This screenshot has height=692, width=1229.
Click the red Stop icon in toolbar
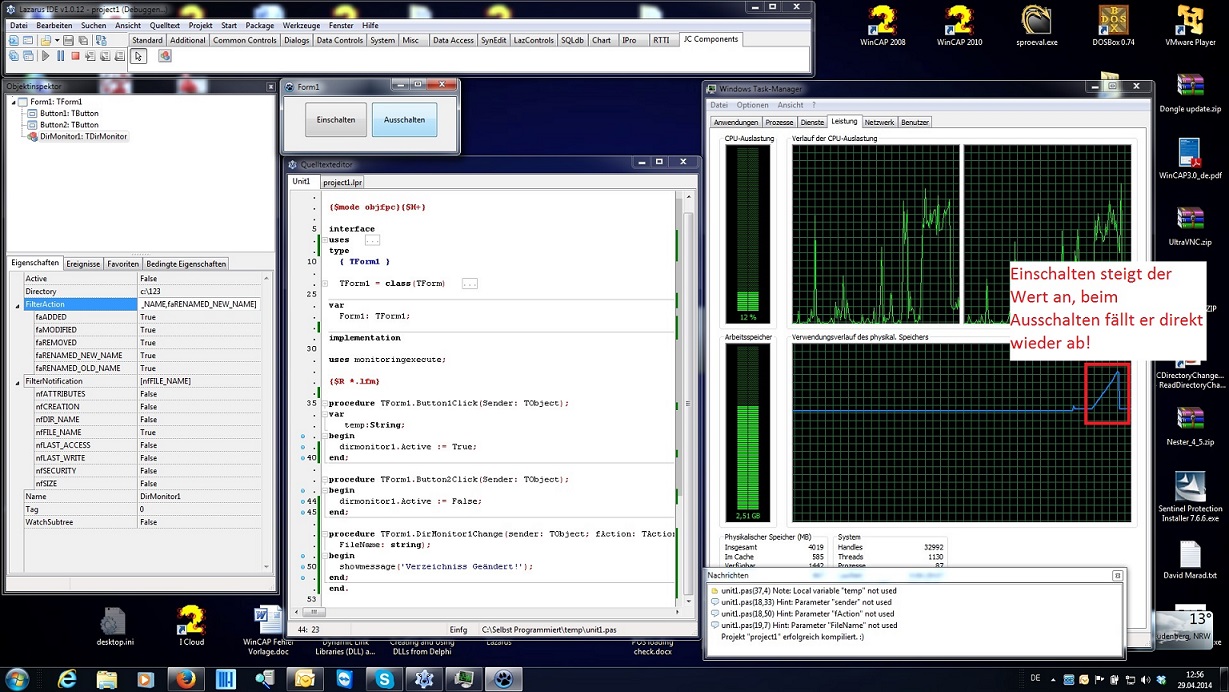click(x=75, y=56)
